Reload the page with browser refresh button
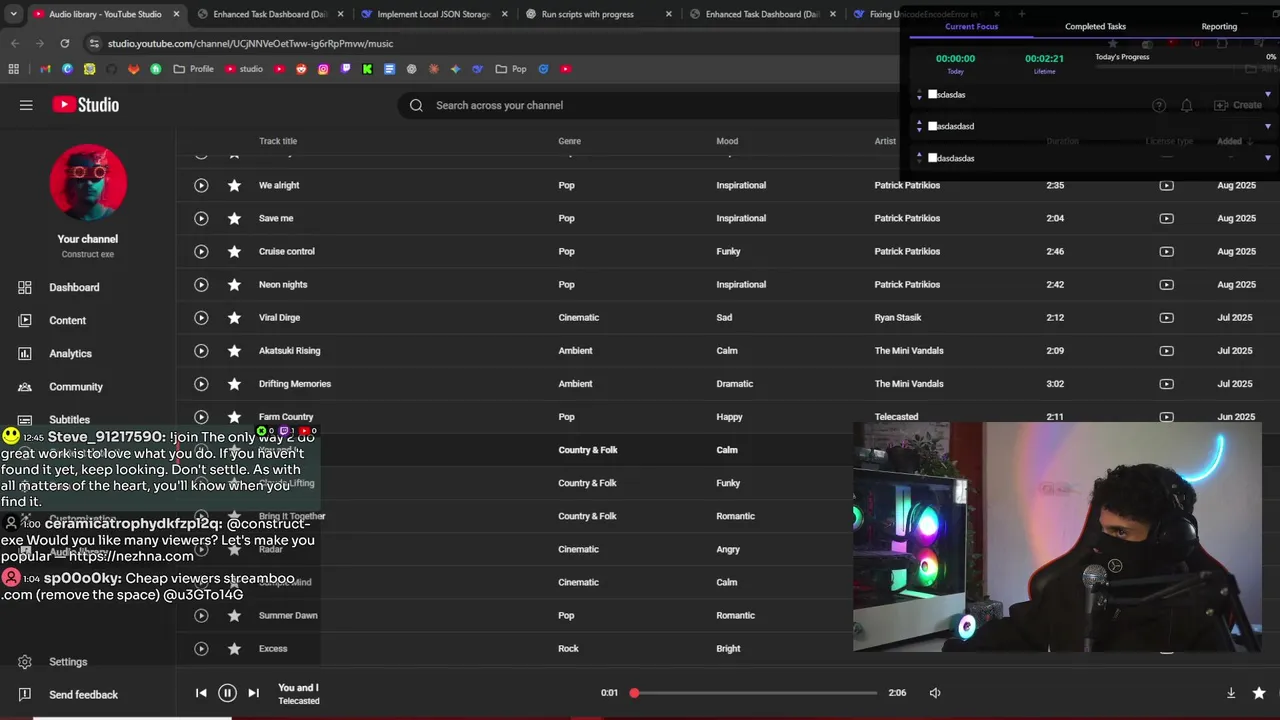 pyautogui.click(x=65, y=43)
